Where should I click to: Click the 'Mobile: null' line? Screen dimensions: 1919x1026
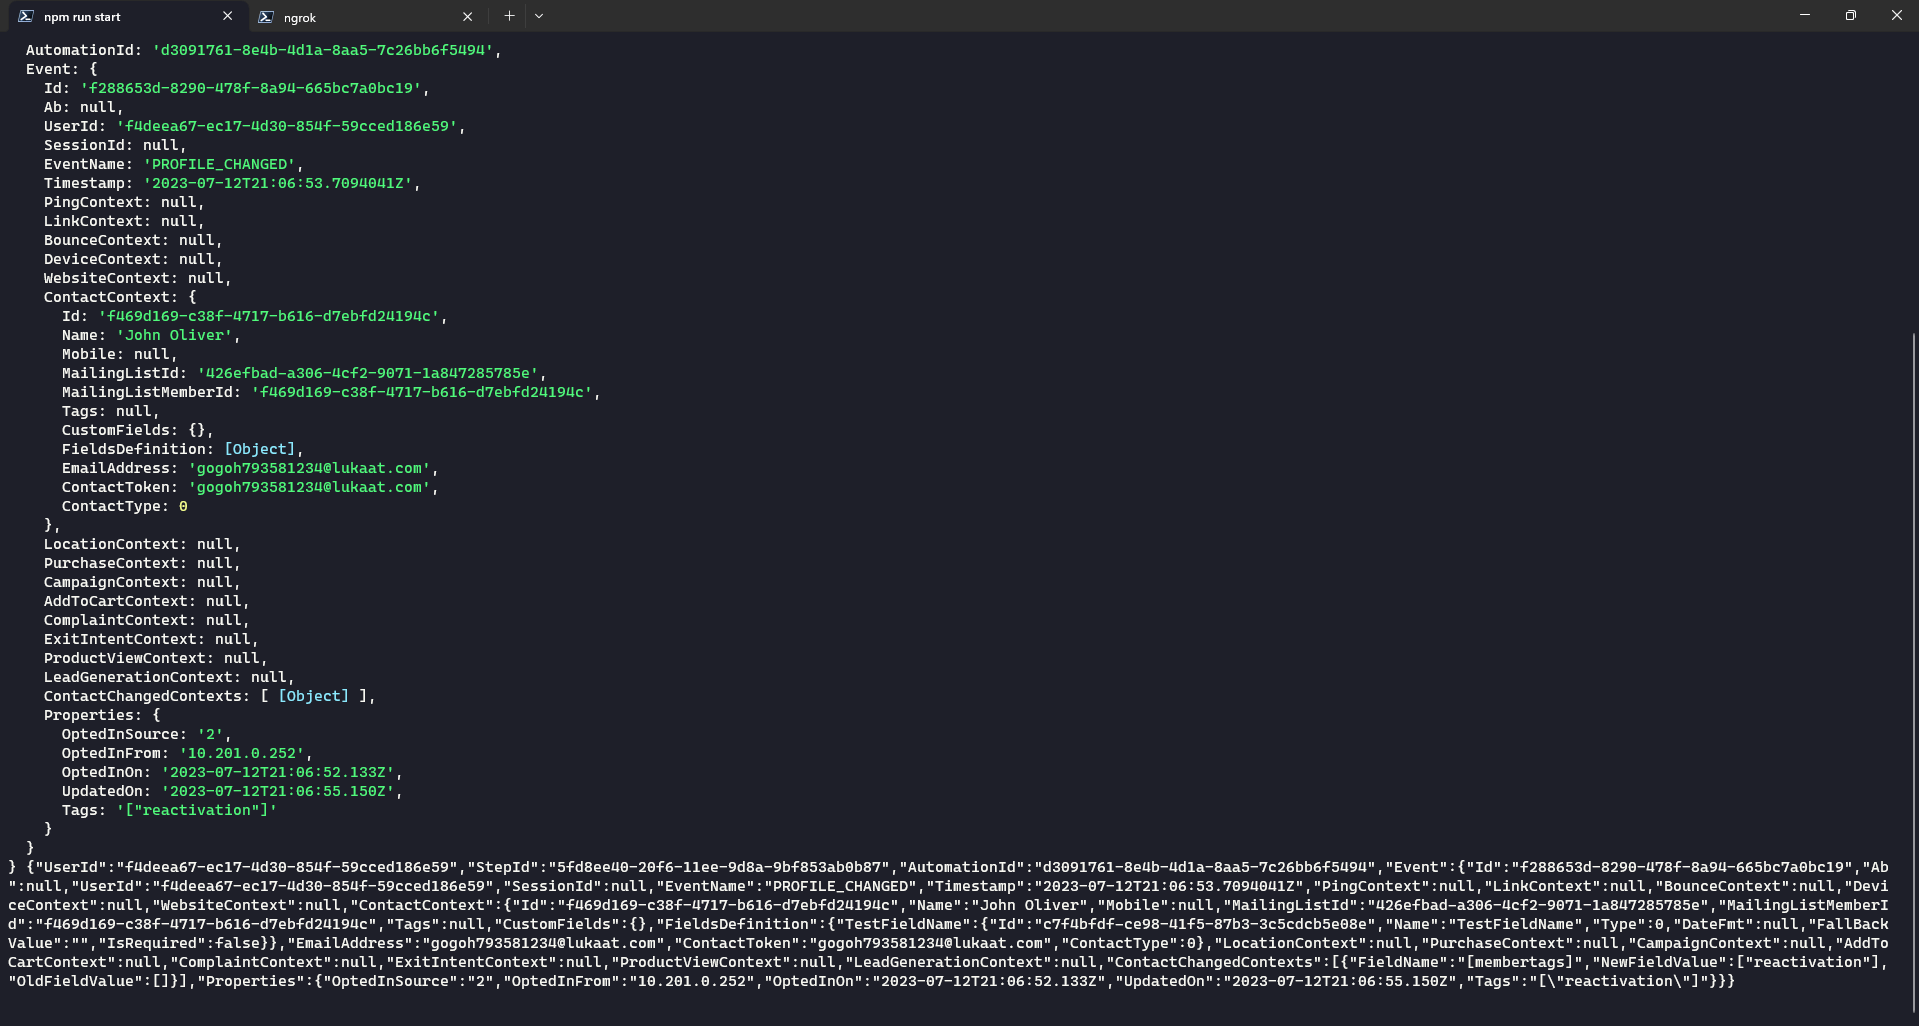[120, 354]
